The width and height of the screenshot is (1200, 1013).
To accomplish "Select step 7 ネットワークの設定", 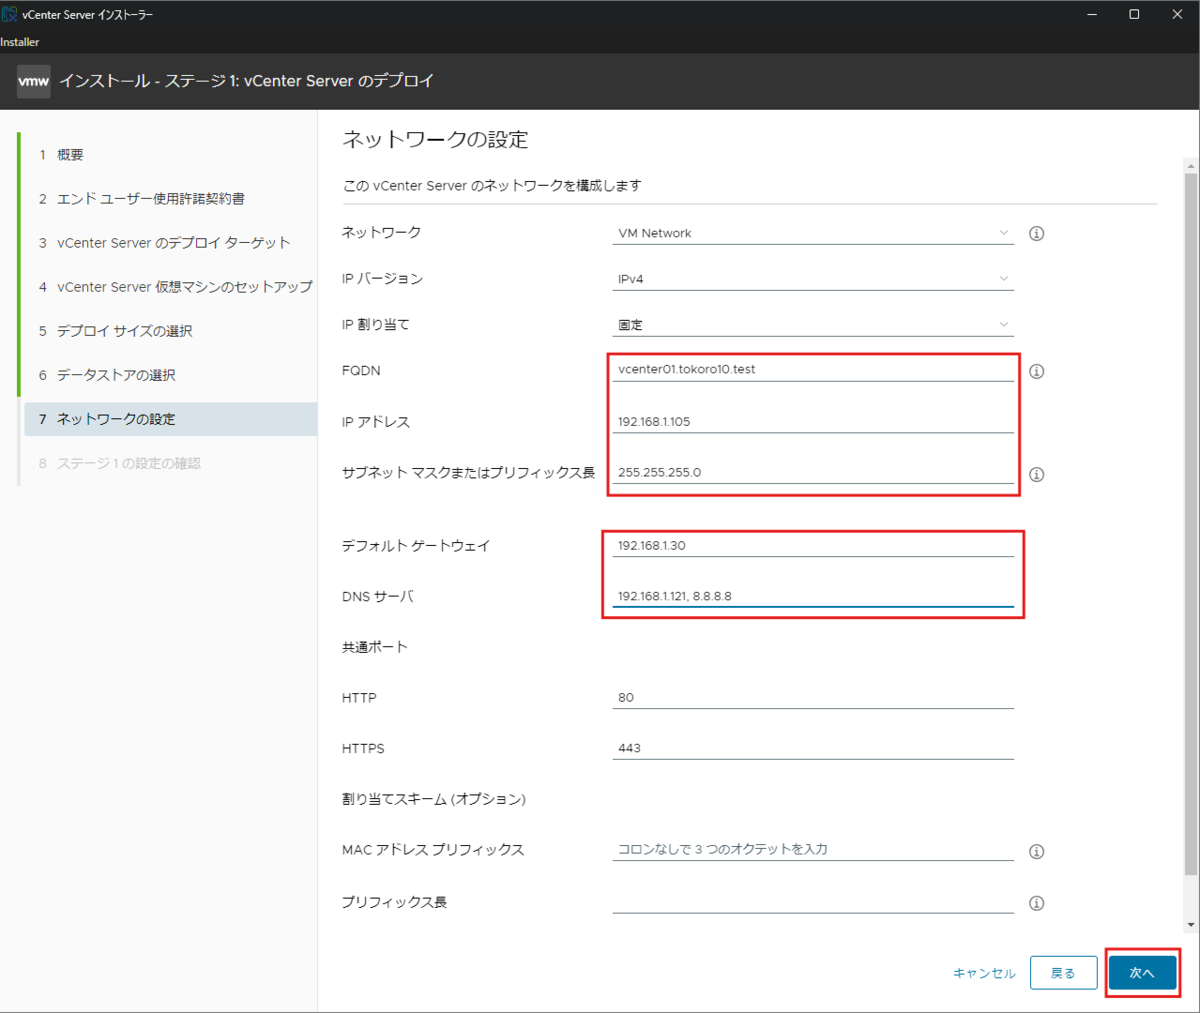I will click(x=169, y=419).
